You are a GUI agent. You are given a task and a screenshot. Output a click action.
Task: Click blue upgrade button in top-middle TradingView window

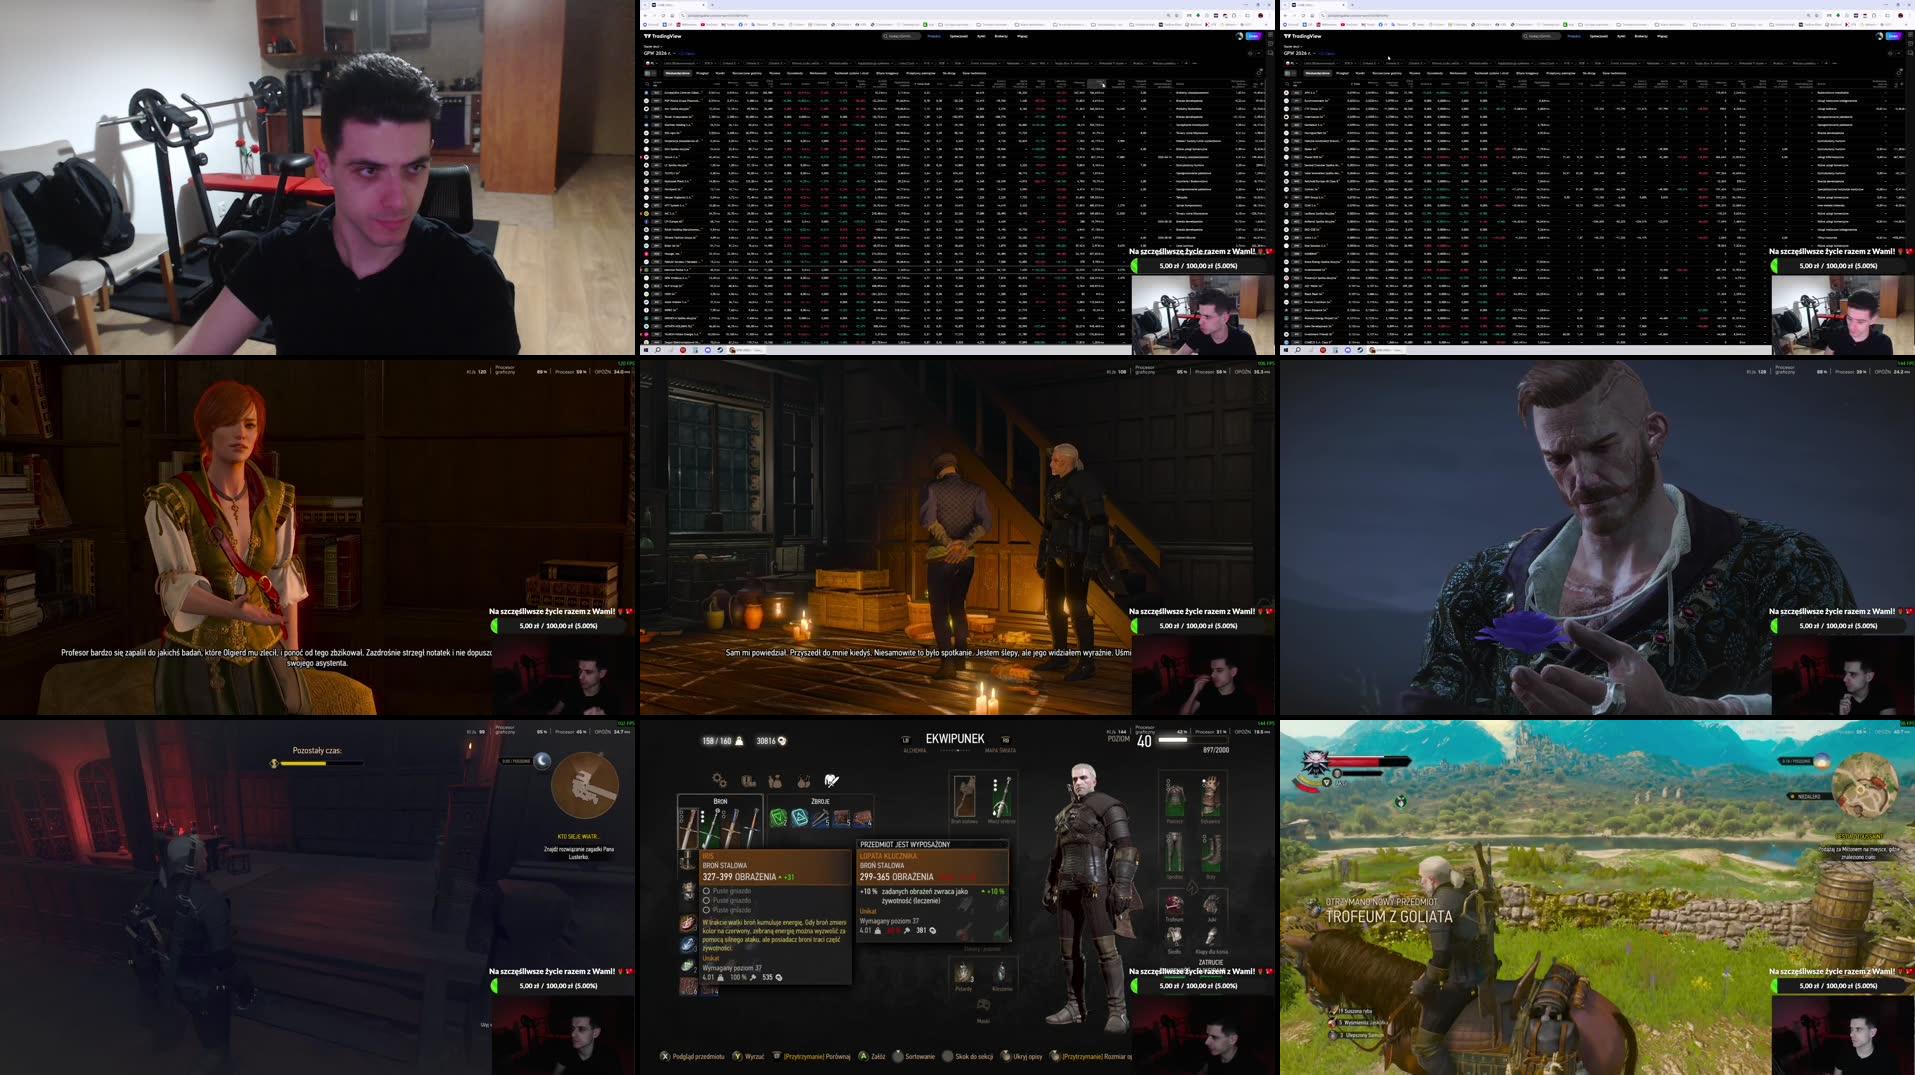(1253, 36)
